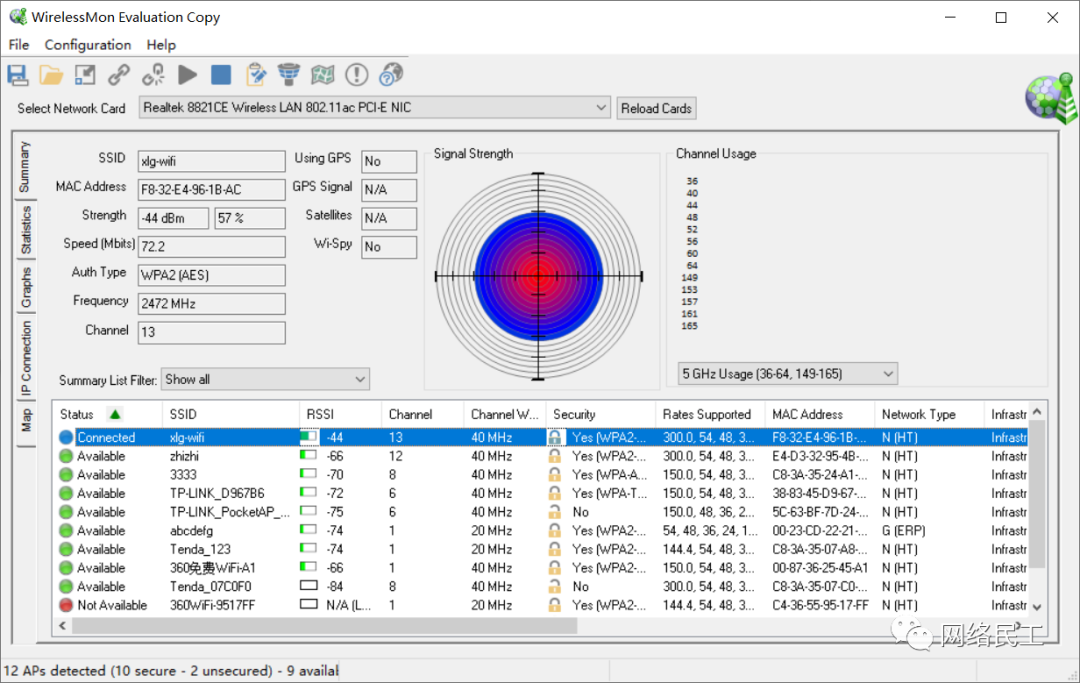1080x683 pixels.
Task: Click the Channel field showing 13
Action: pyautogui.click(x=211, y=333)
